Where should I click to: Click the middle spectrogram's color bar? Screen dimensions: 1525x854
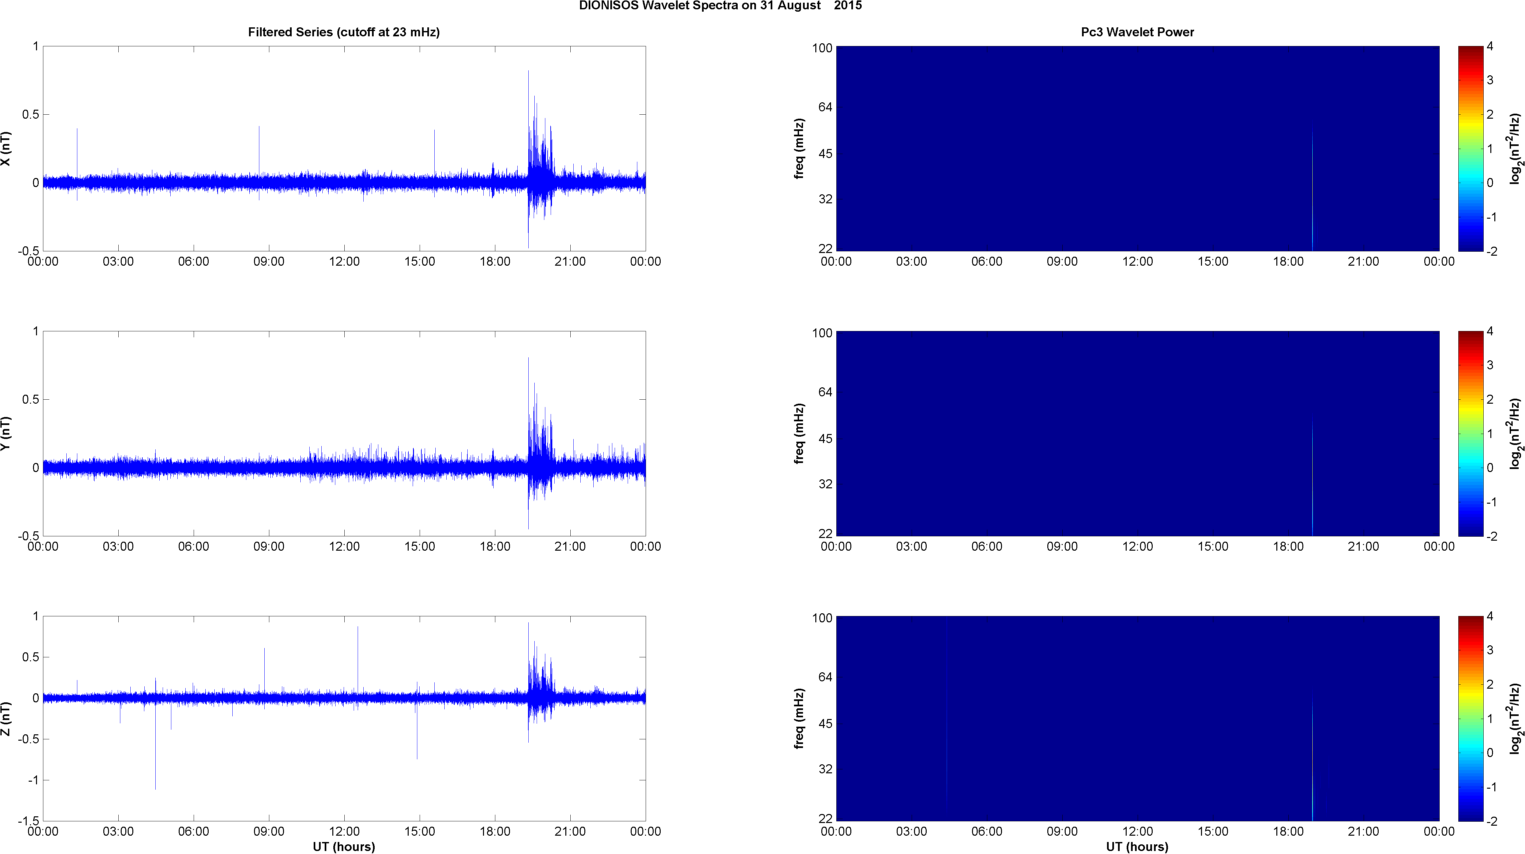click(x=1470, y=434)
